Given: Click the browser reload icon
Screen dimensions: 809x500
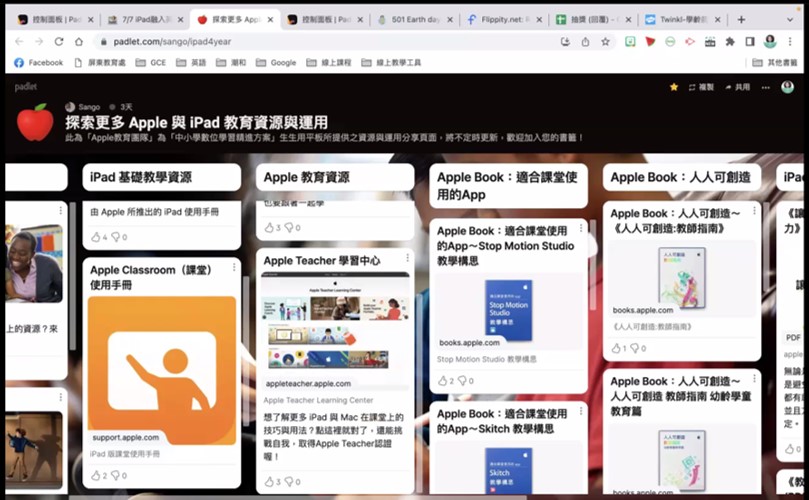Looking at the screenshot, I should click(59, 42).
